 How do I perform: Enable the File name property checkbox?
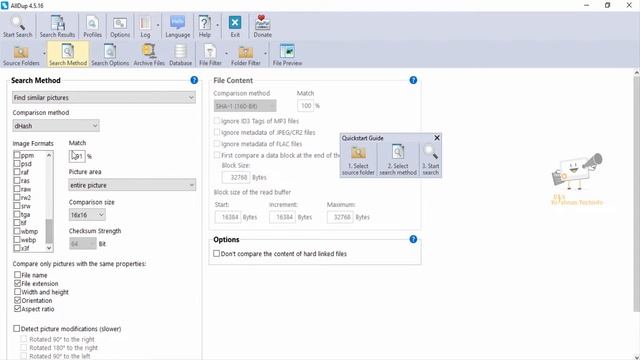click(x=18, y=275)
